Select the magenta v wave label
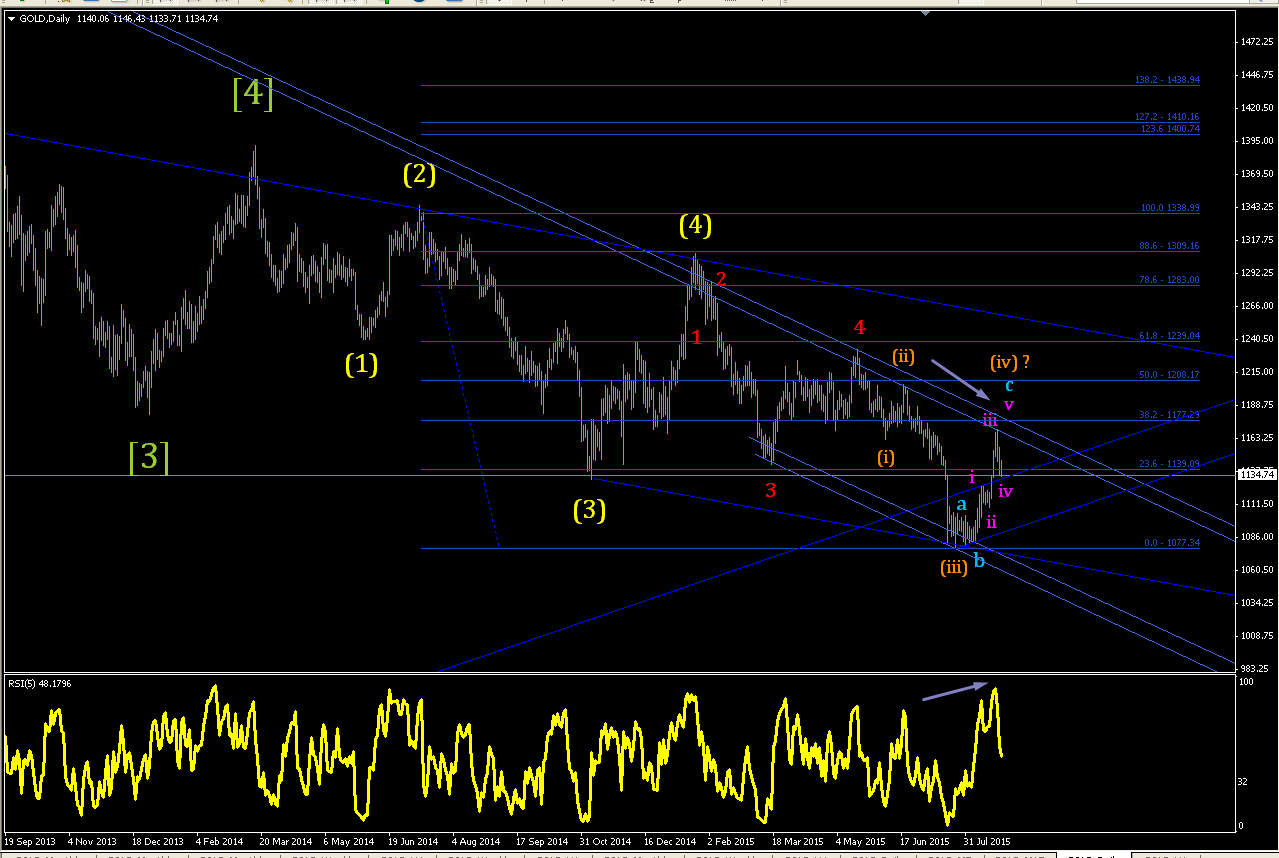Viewport: 1279px width, 858px height. 1009,405
